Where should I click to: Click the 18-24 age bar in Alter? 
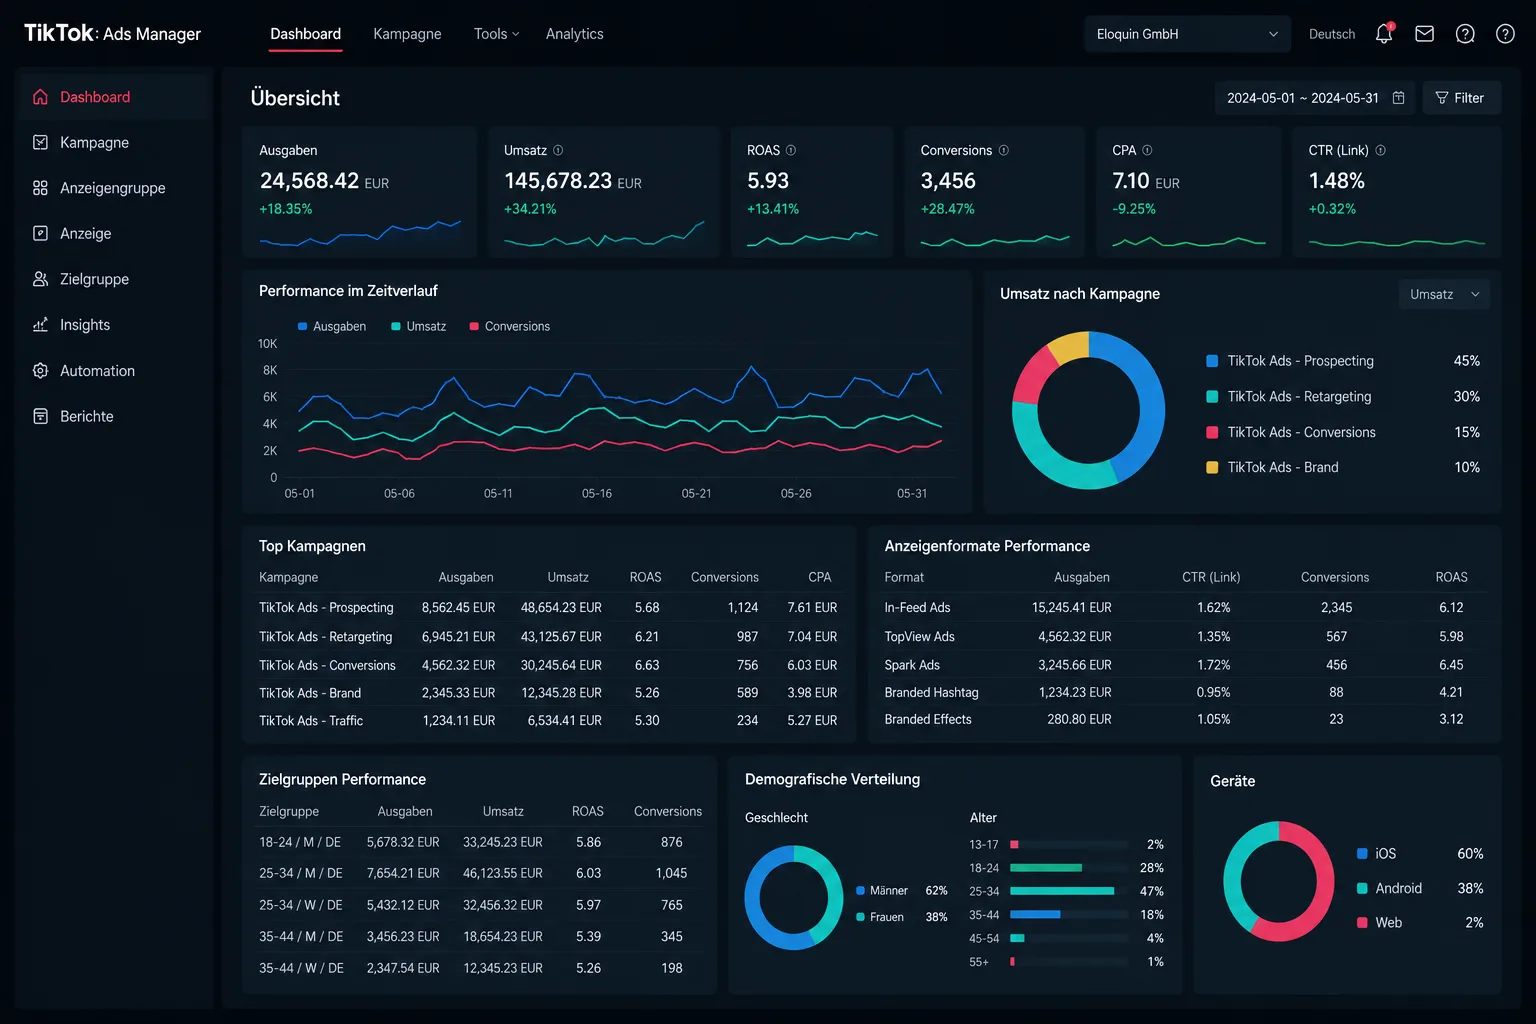click(1046, 868)
